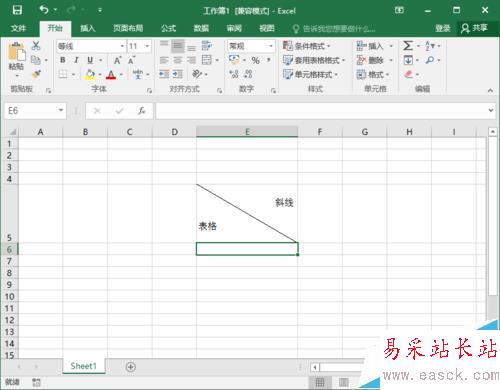This screenshot has height=390, width=500.
Task: Switch to the 插入 ribbon tab
Action: click(88, 28)
